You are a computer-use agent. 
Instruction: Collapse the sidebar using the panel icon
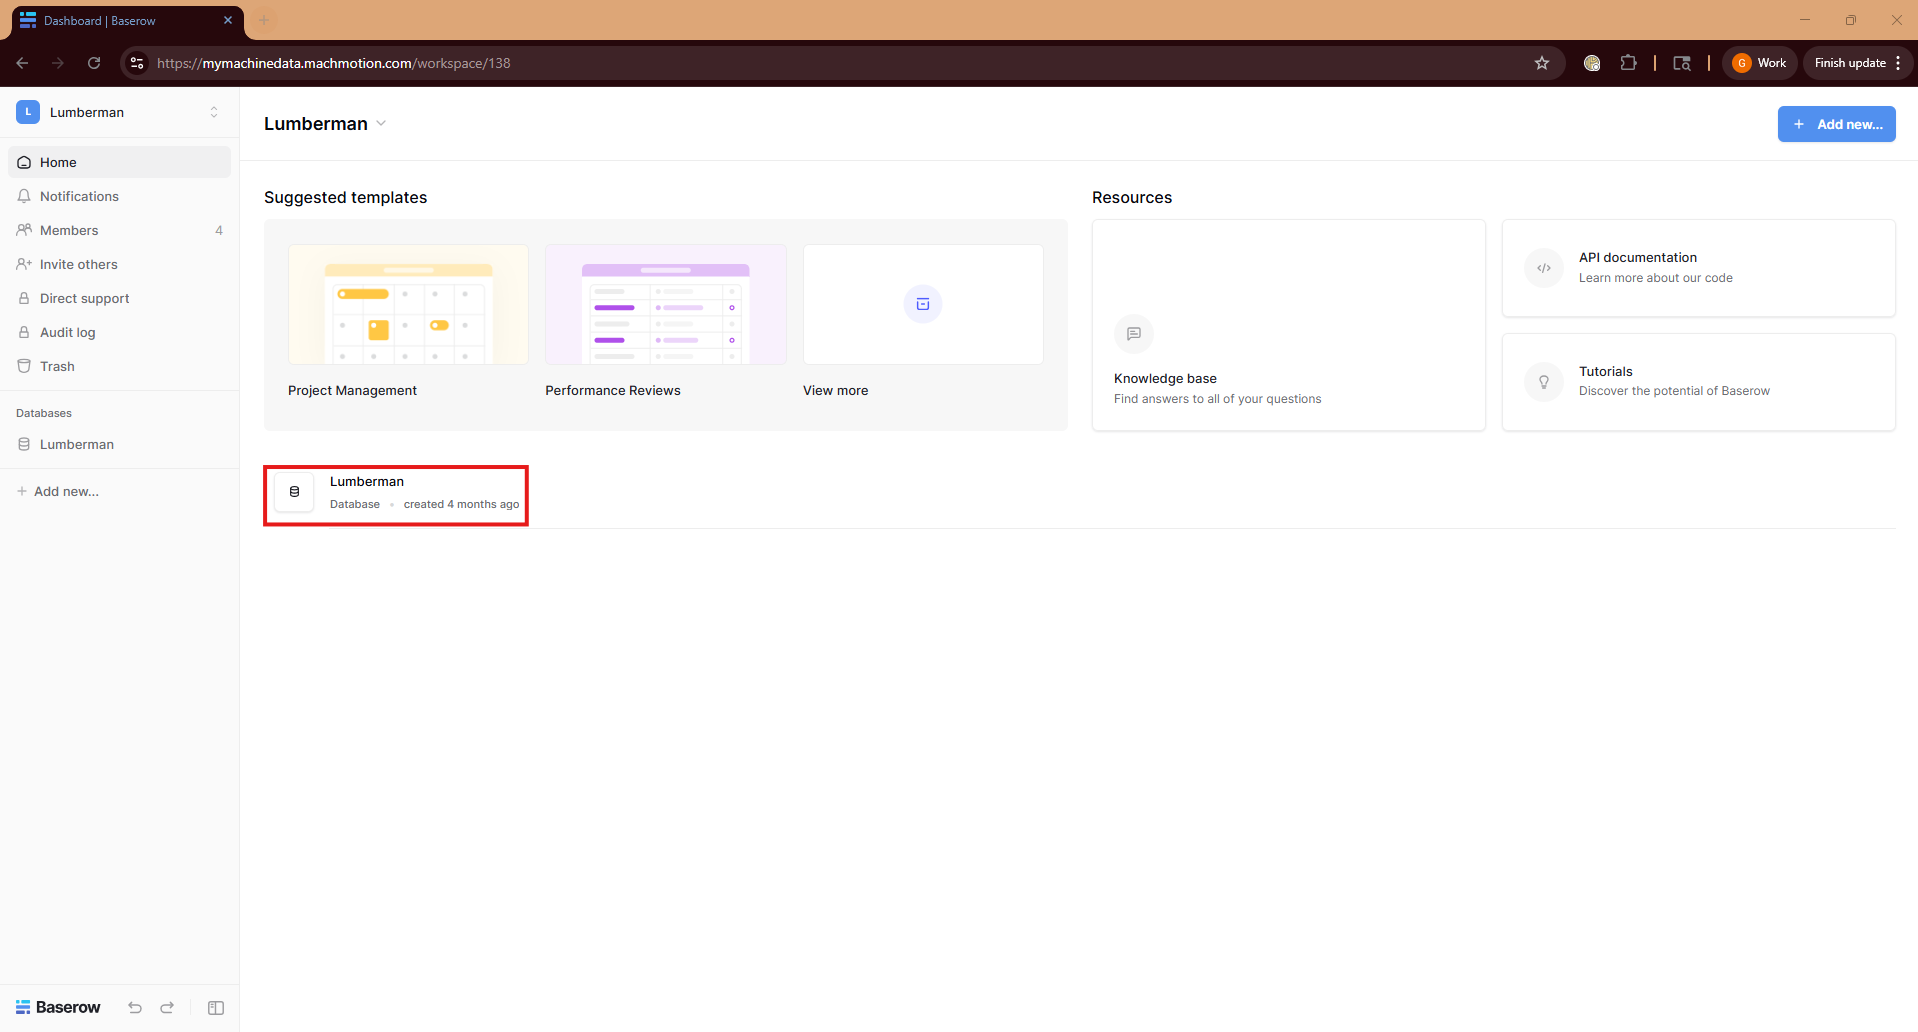click(216, 1008)
